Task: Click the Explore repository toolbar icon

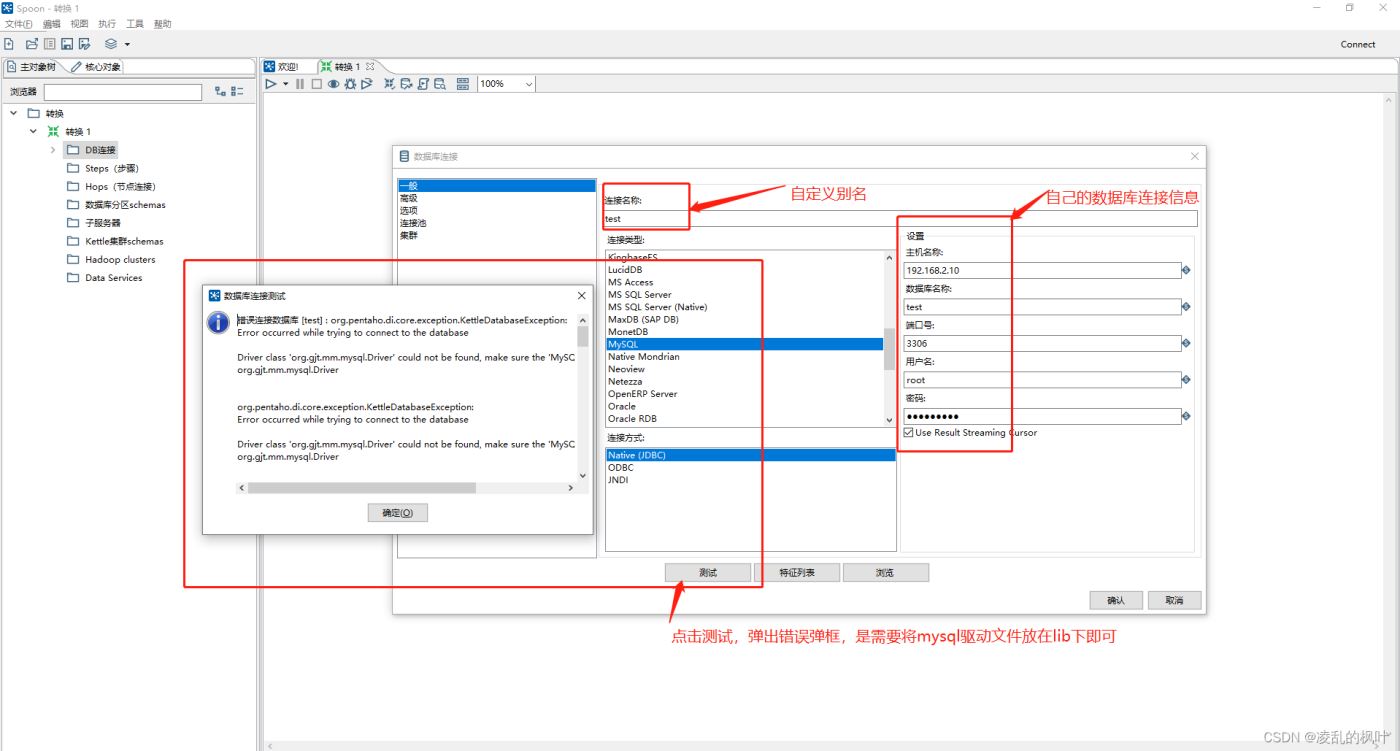Action: tap(49, 44)
